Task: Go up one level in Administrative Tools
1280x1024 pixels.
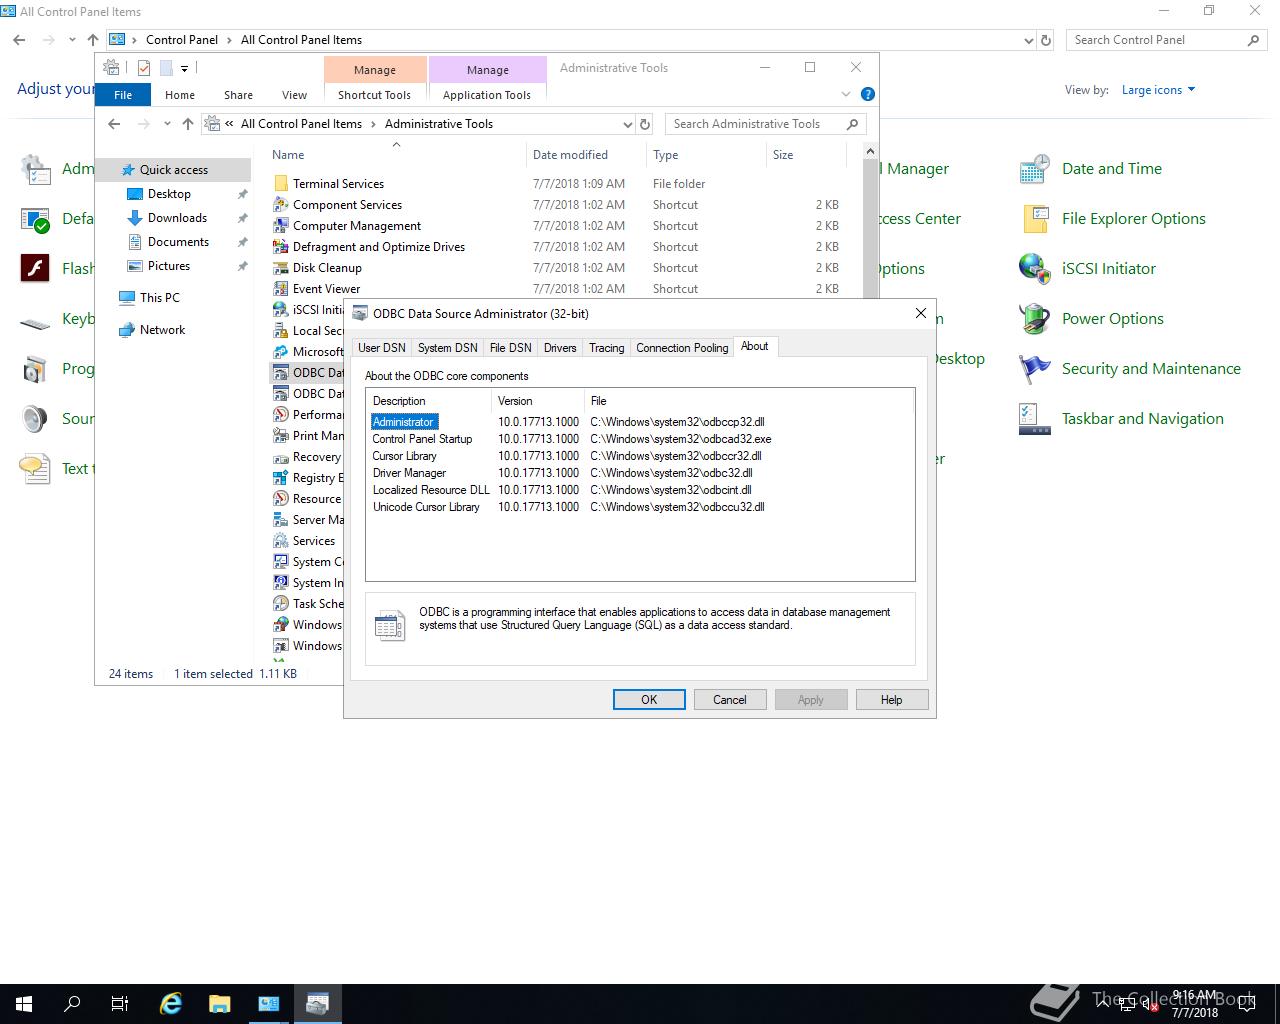Action: click(188, 124)
